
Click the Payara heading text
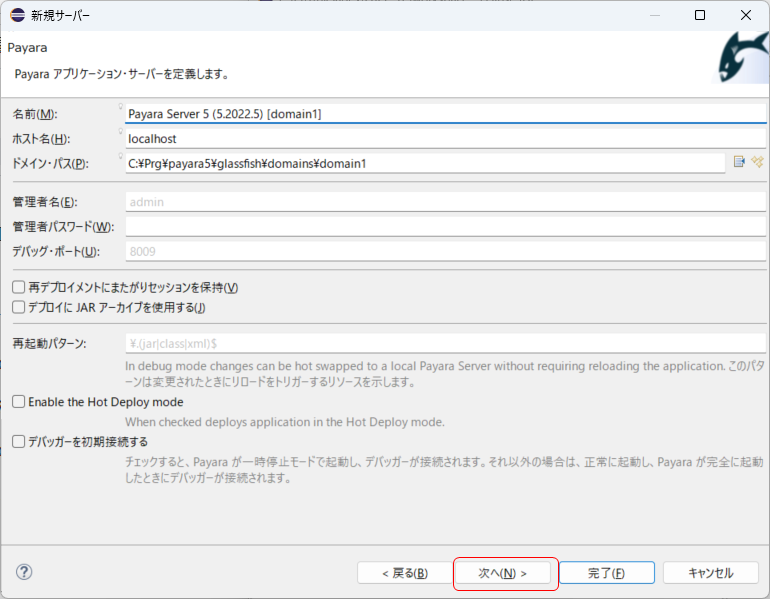pos(28,48)
